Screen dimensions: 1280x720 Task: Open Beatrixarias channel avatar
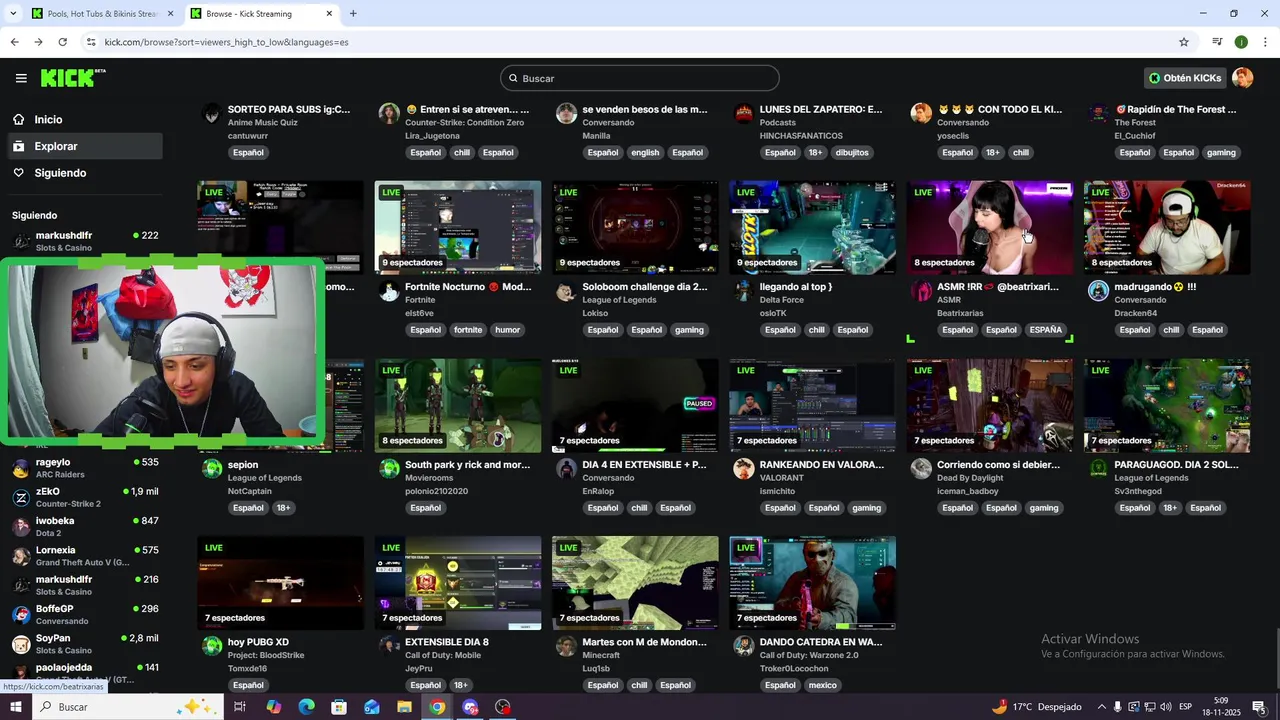[x=922, y=291]
